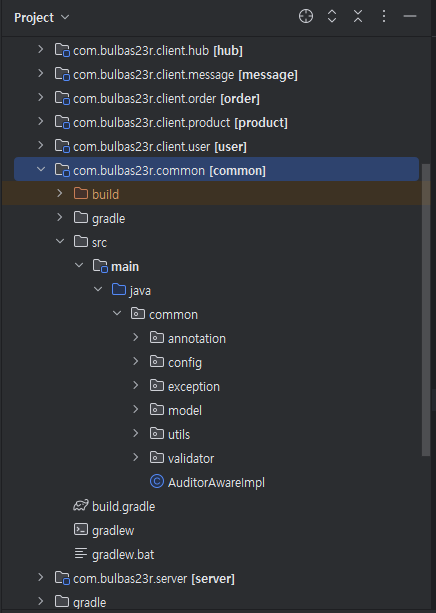
Task: Click the Expand All icon in header
Action: tap(332, 16)
